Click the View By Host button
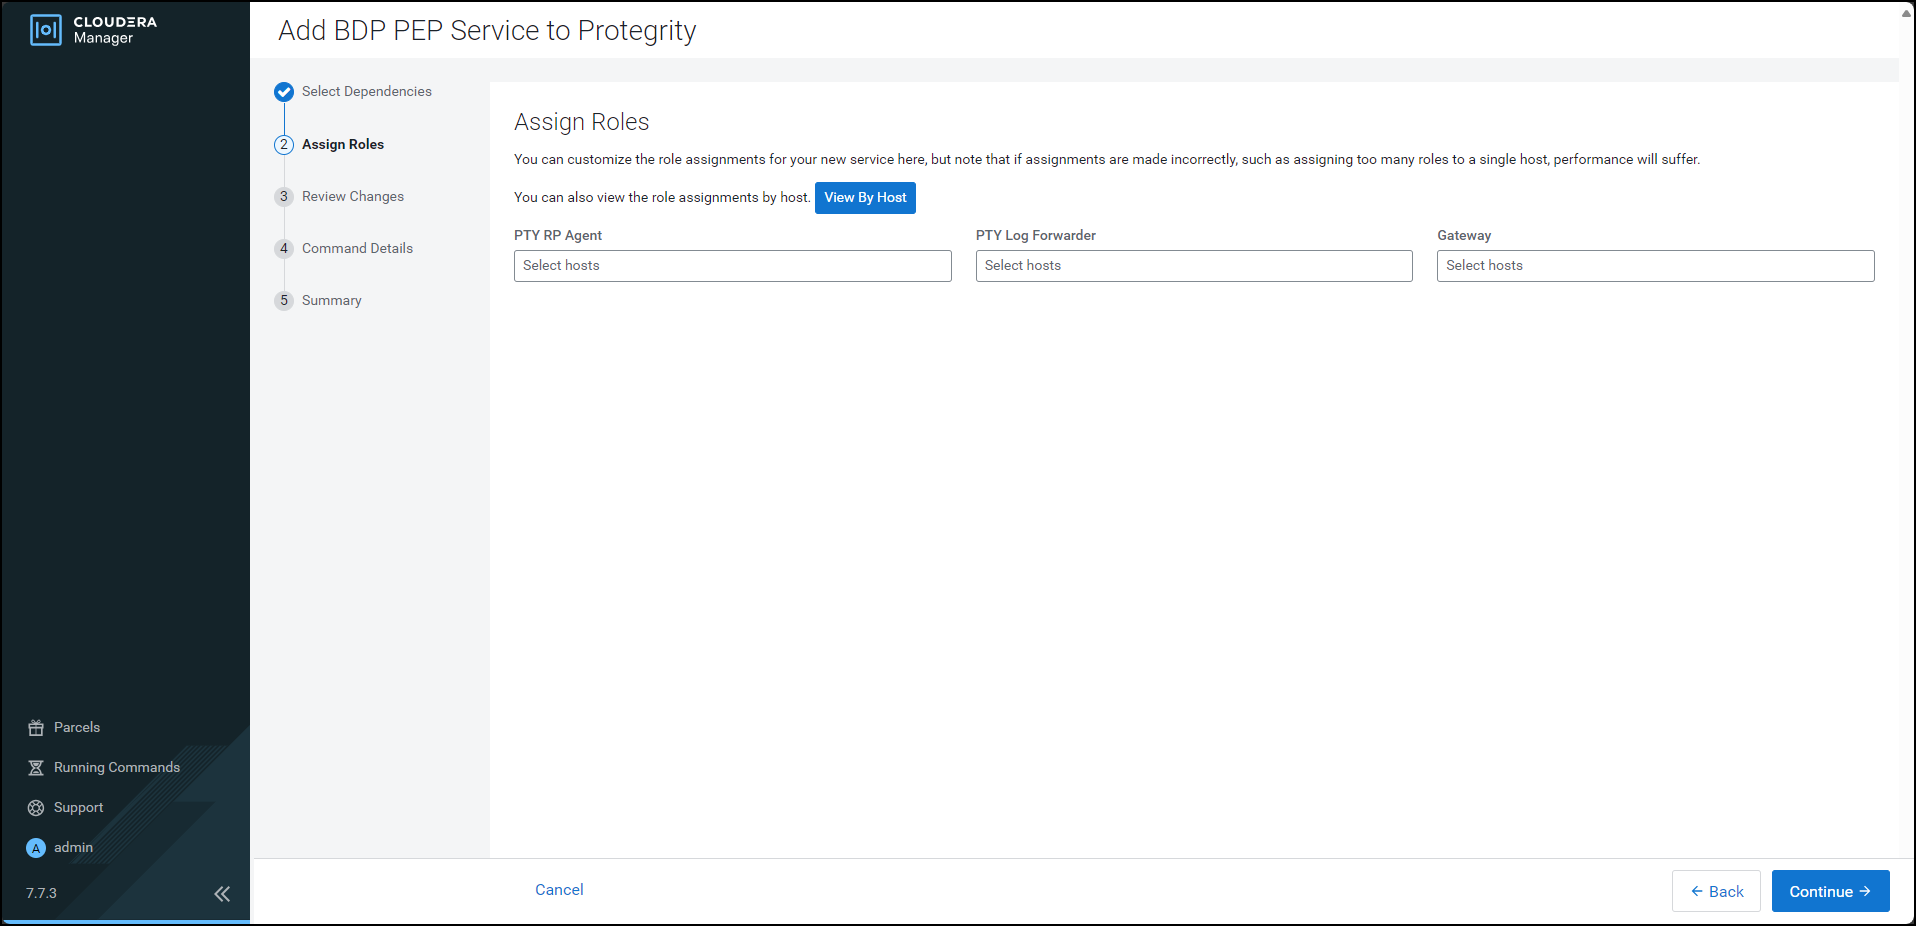 point(865,198)
